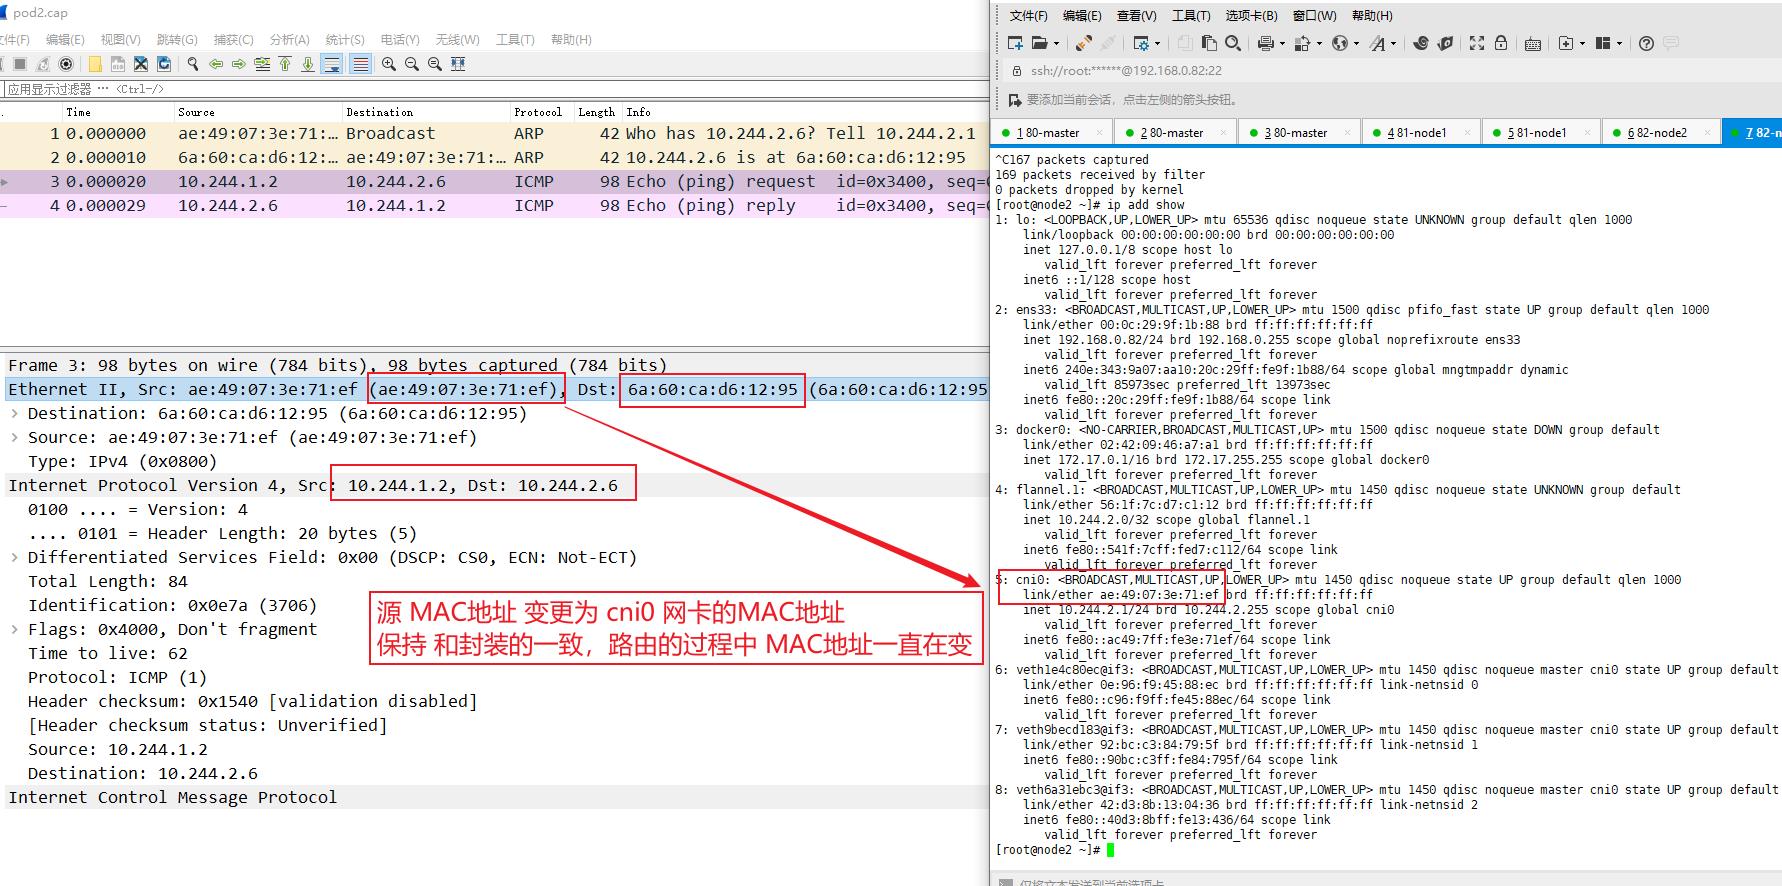Toggle auto-scroll during live capture in Wireshark
Screen dimensions: 1782x886
click(x=331, y=64)
